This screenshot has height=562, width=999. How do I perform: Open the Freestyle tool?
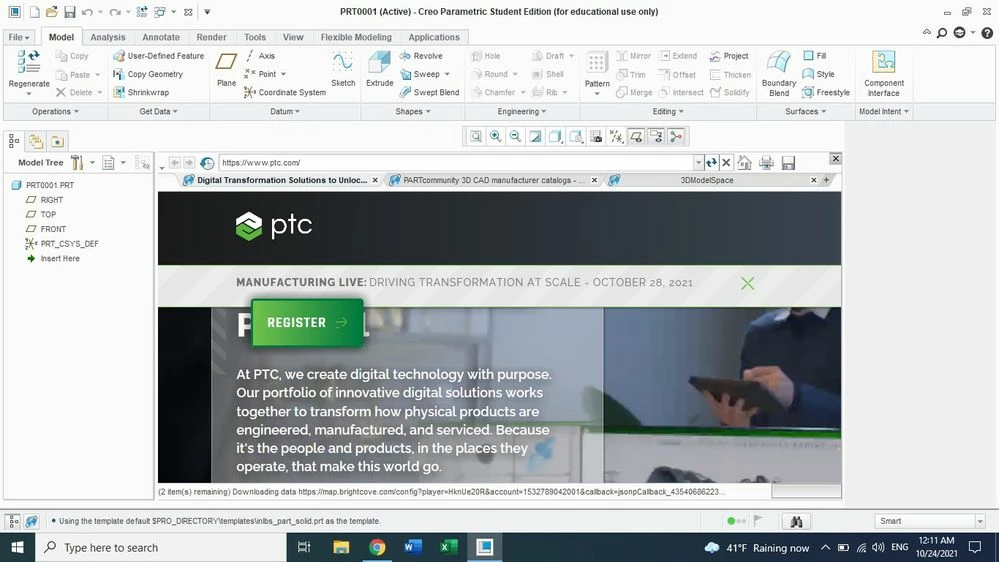826,92
